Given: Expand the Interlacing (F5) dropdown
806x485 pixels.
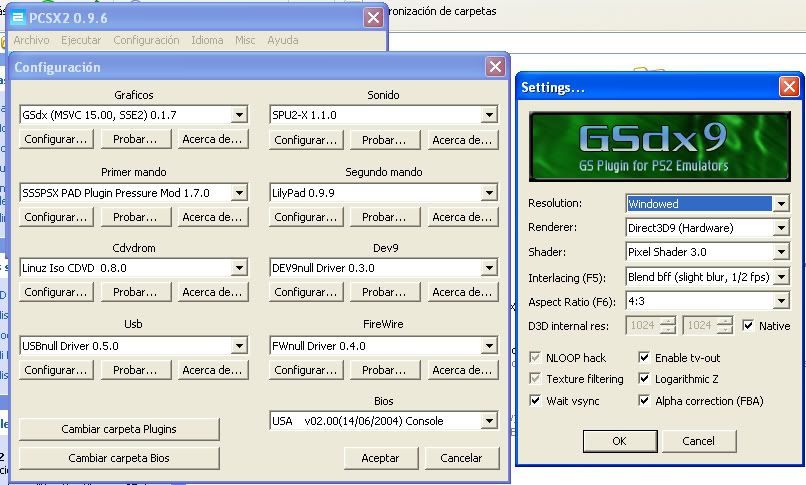Looking at the screenshot, I should [781, 277].
